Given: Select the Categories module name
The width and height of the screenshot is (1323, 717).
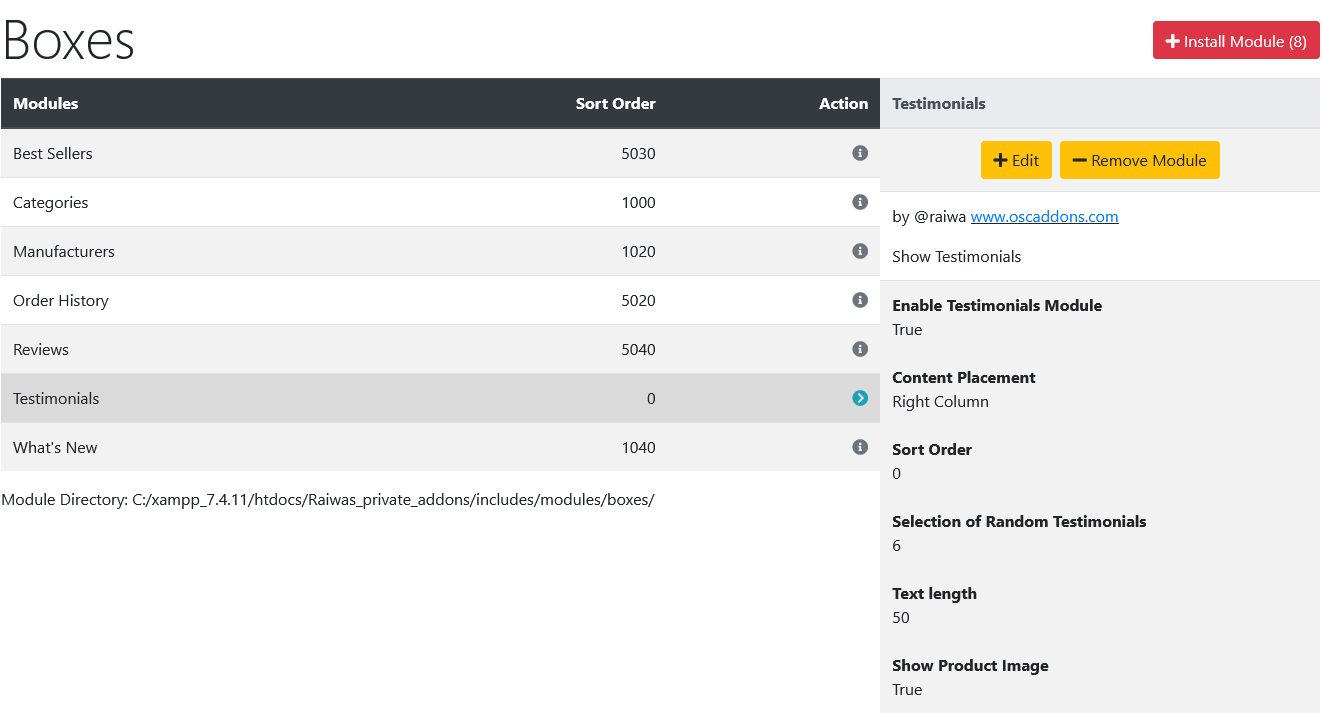Looking at the screenshot, I should [51, 202].
